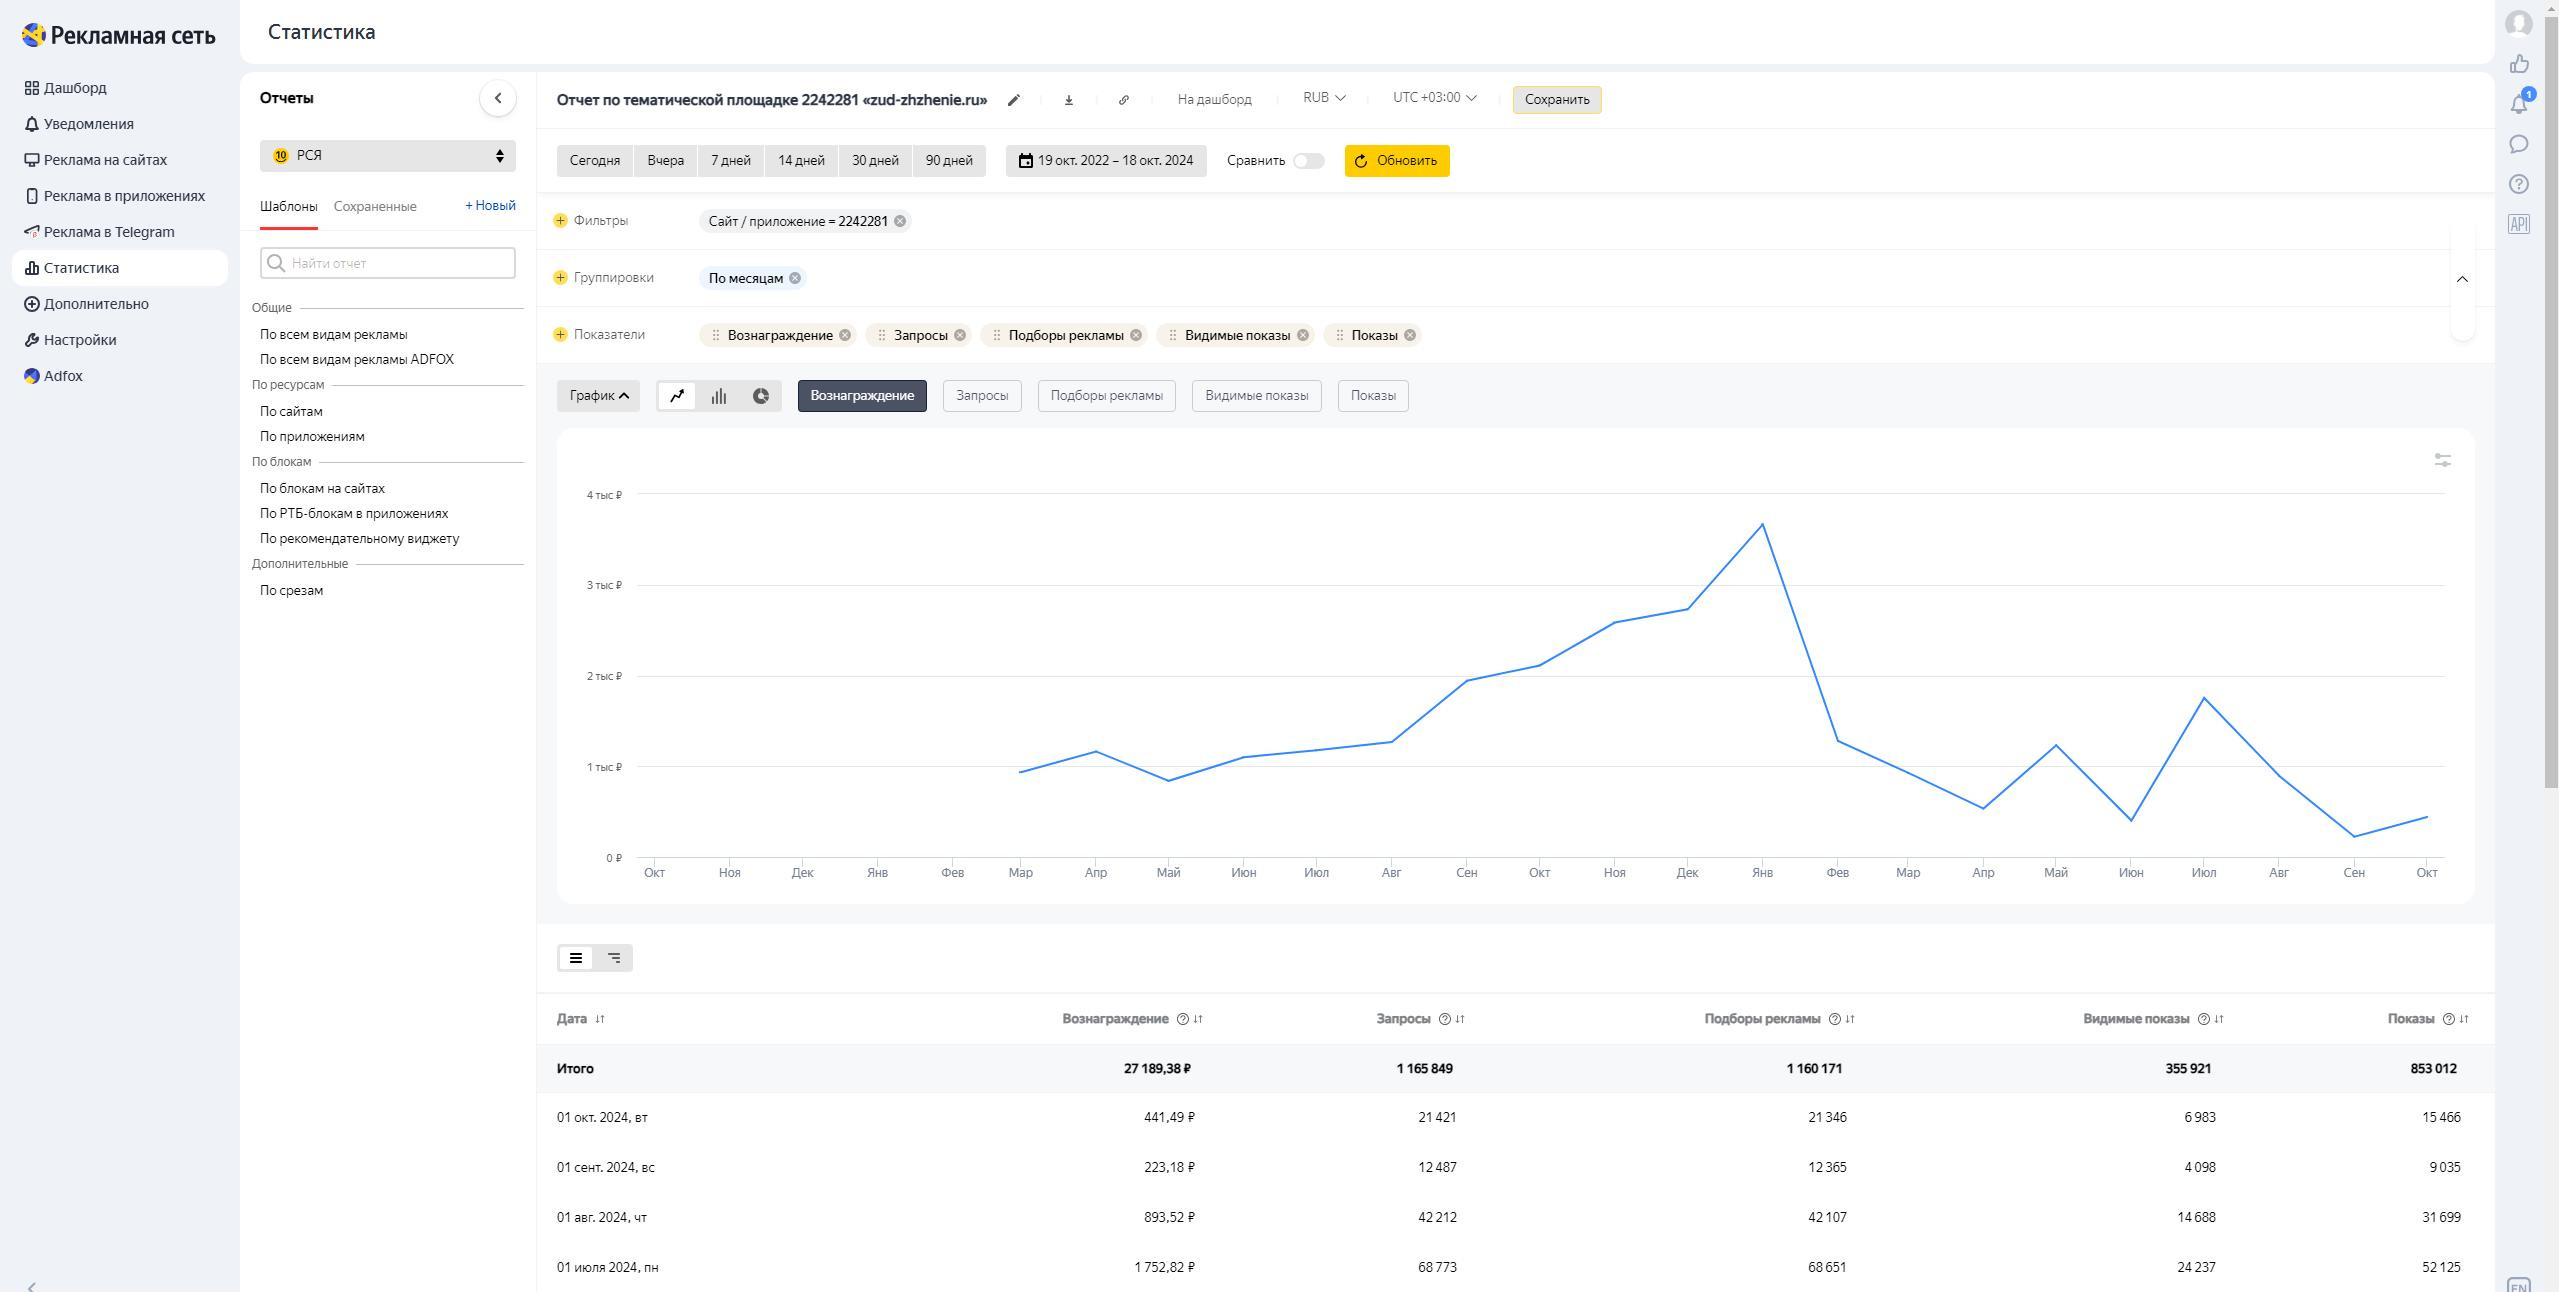This screenshot has height=1292, width=2559.
Task: Show Показы on the chart
Action: tap(1373, 396)
